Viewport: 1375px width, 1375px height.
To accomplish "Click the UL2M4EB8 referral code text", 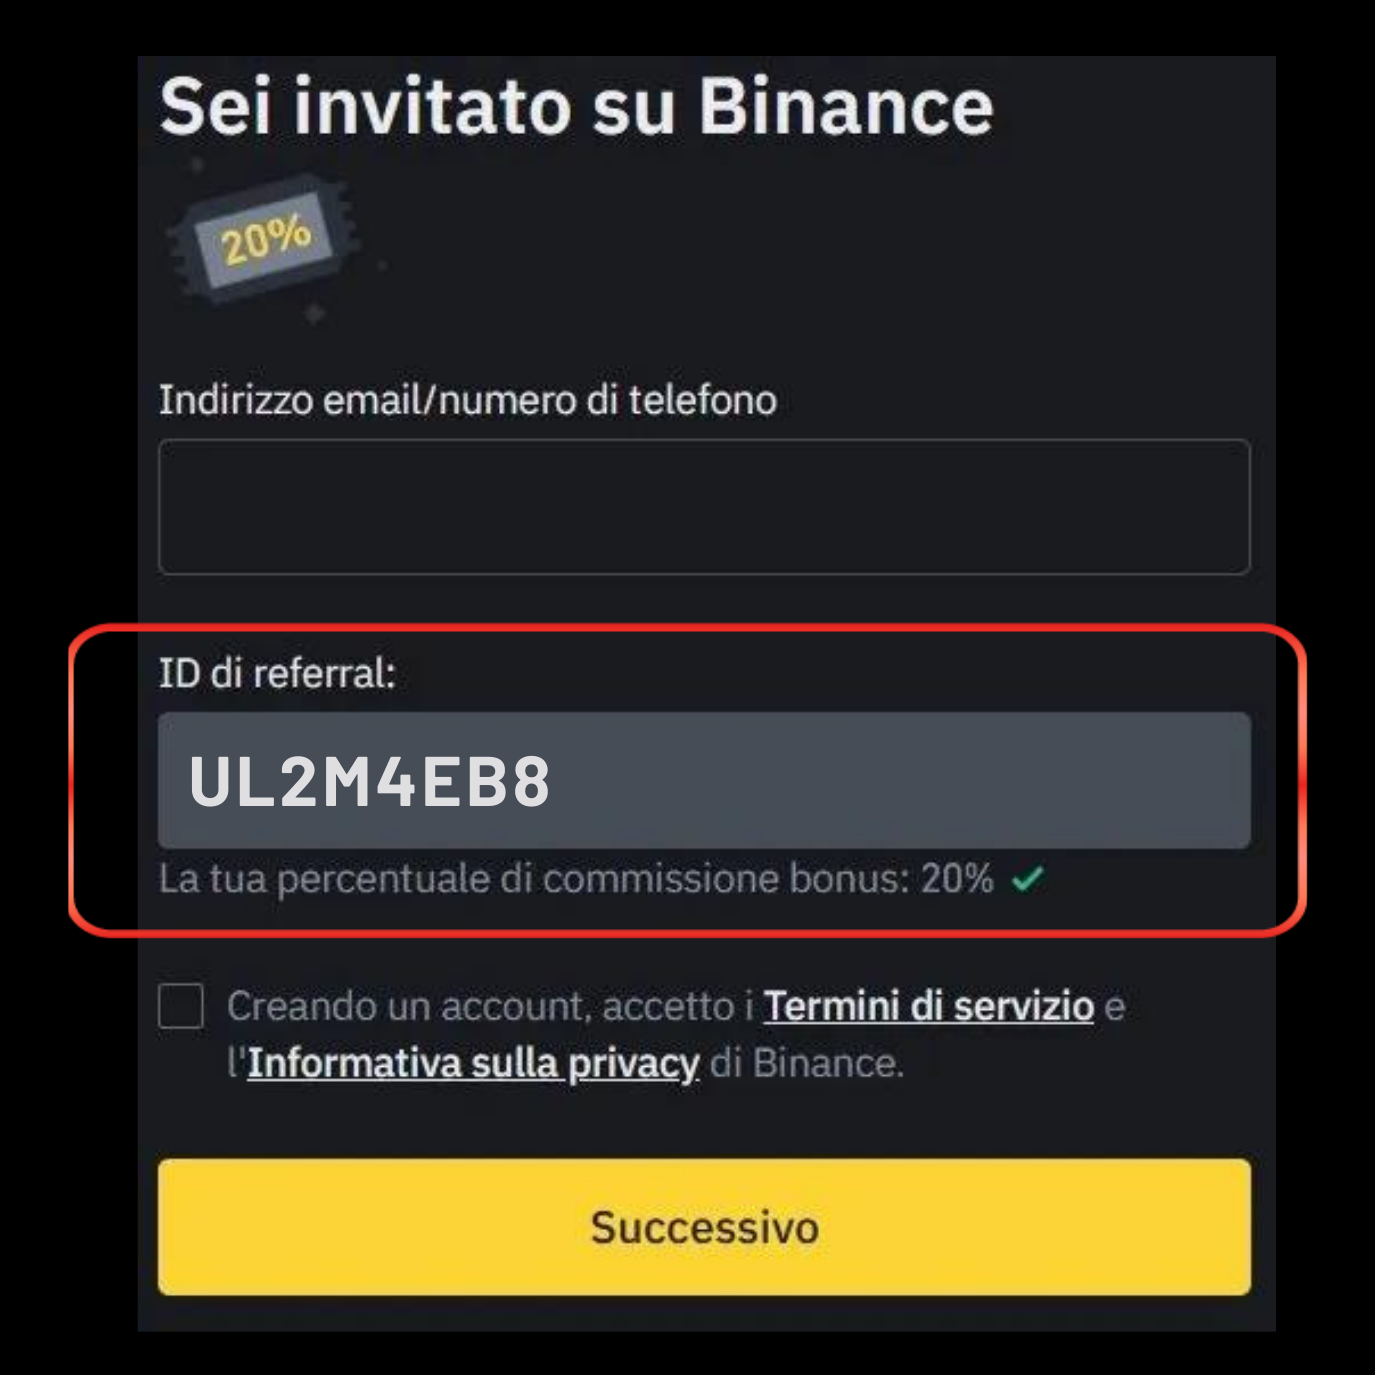I will [x=370, y=781].
